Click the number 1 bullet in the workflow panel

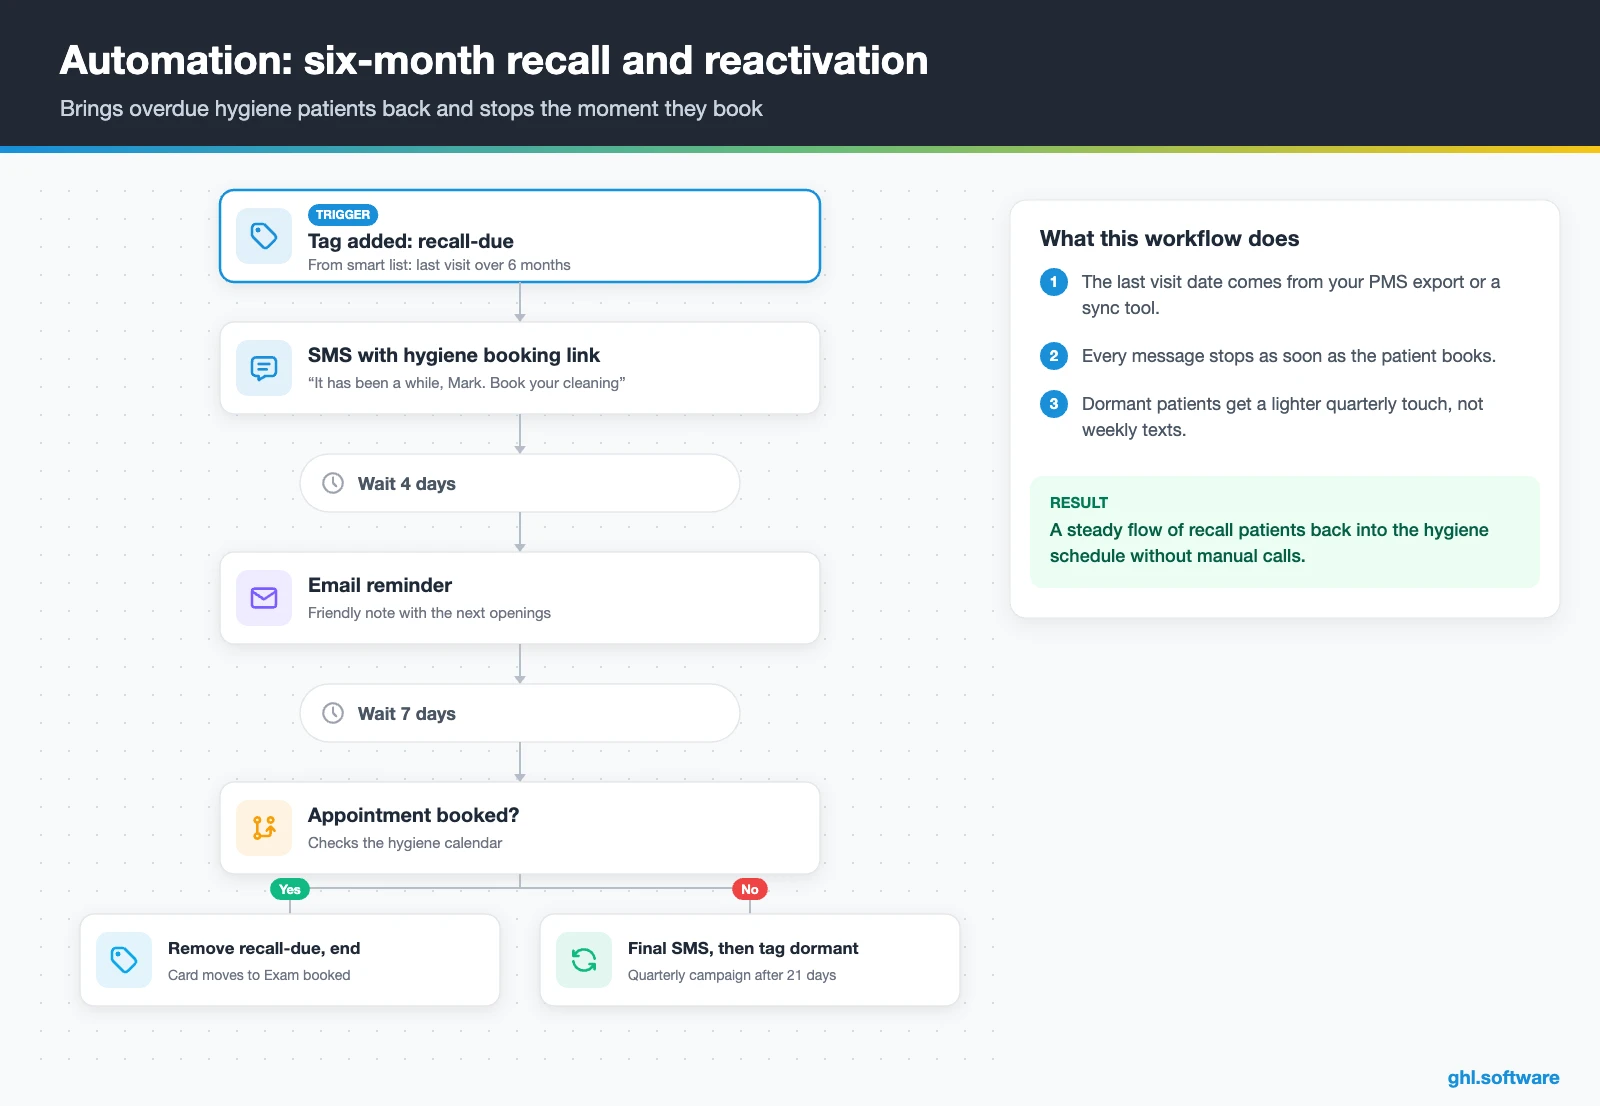click(x=1054, y=282)
